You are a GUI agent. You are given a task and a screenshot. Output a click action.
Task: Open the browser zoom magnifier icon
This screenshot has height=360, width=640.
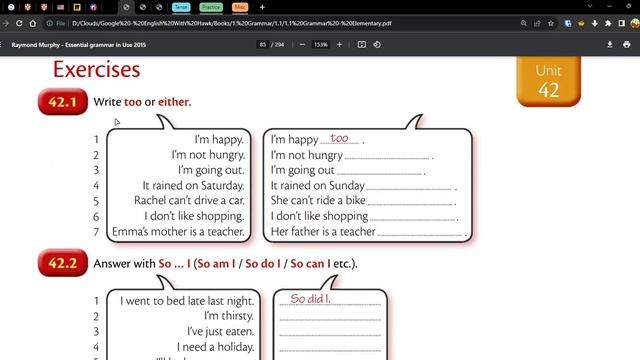(524, 23)
